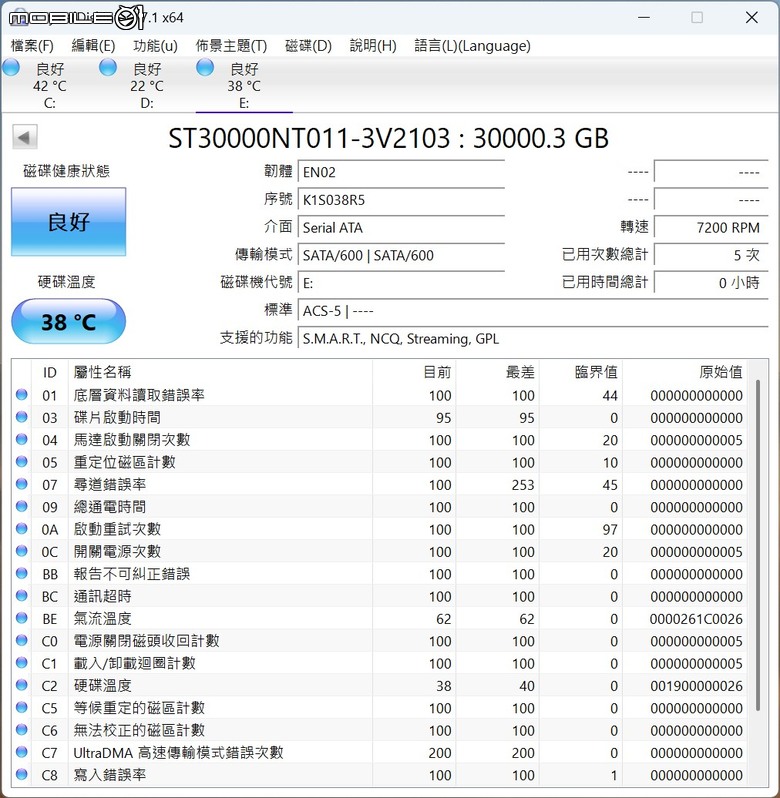This screenshot has height=798, width=780.
Task: Select the 馬達啟動關閉次數 attribute name
Action: point(132,440)
